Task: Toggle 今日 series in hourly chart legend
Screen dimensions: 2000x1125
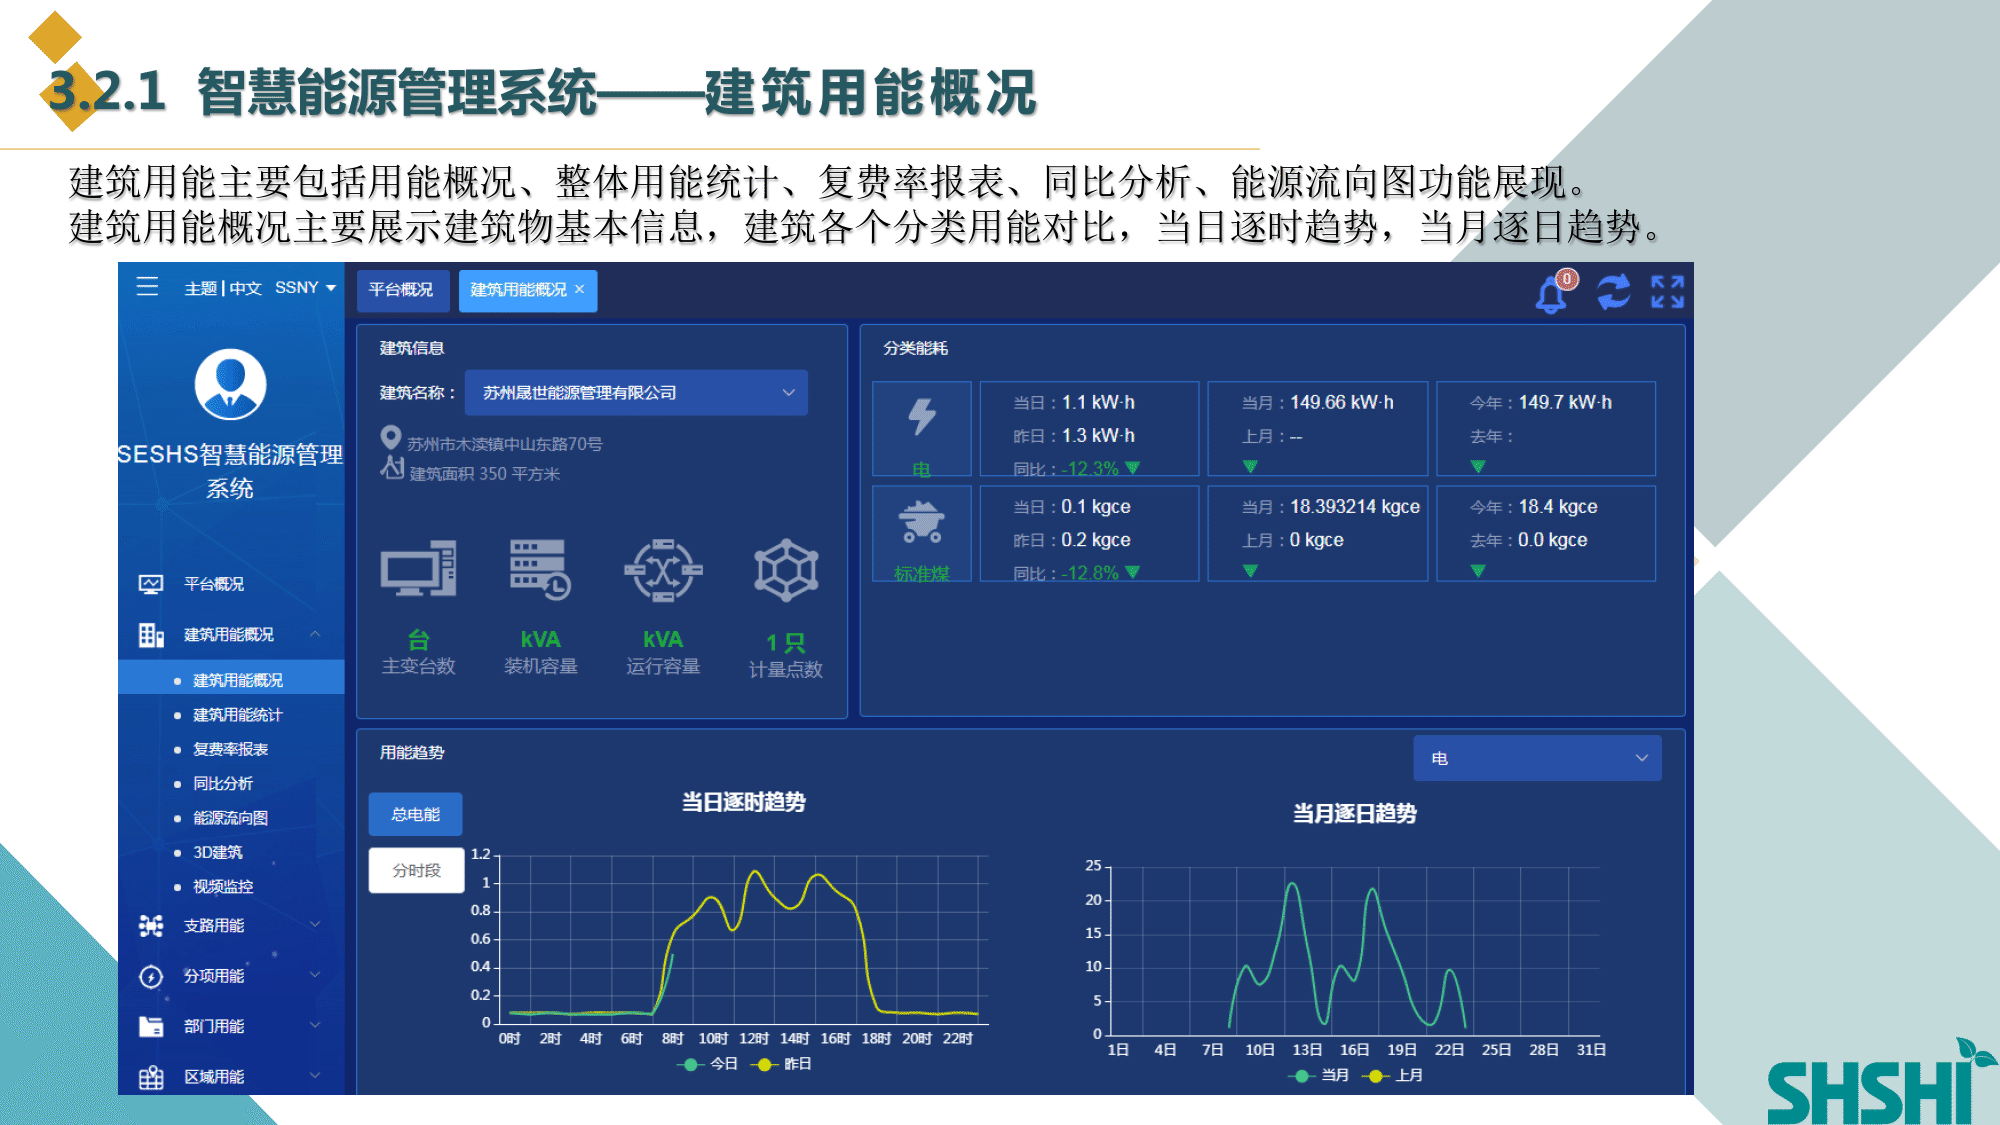Action: (x=708, y=1064)
